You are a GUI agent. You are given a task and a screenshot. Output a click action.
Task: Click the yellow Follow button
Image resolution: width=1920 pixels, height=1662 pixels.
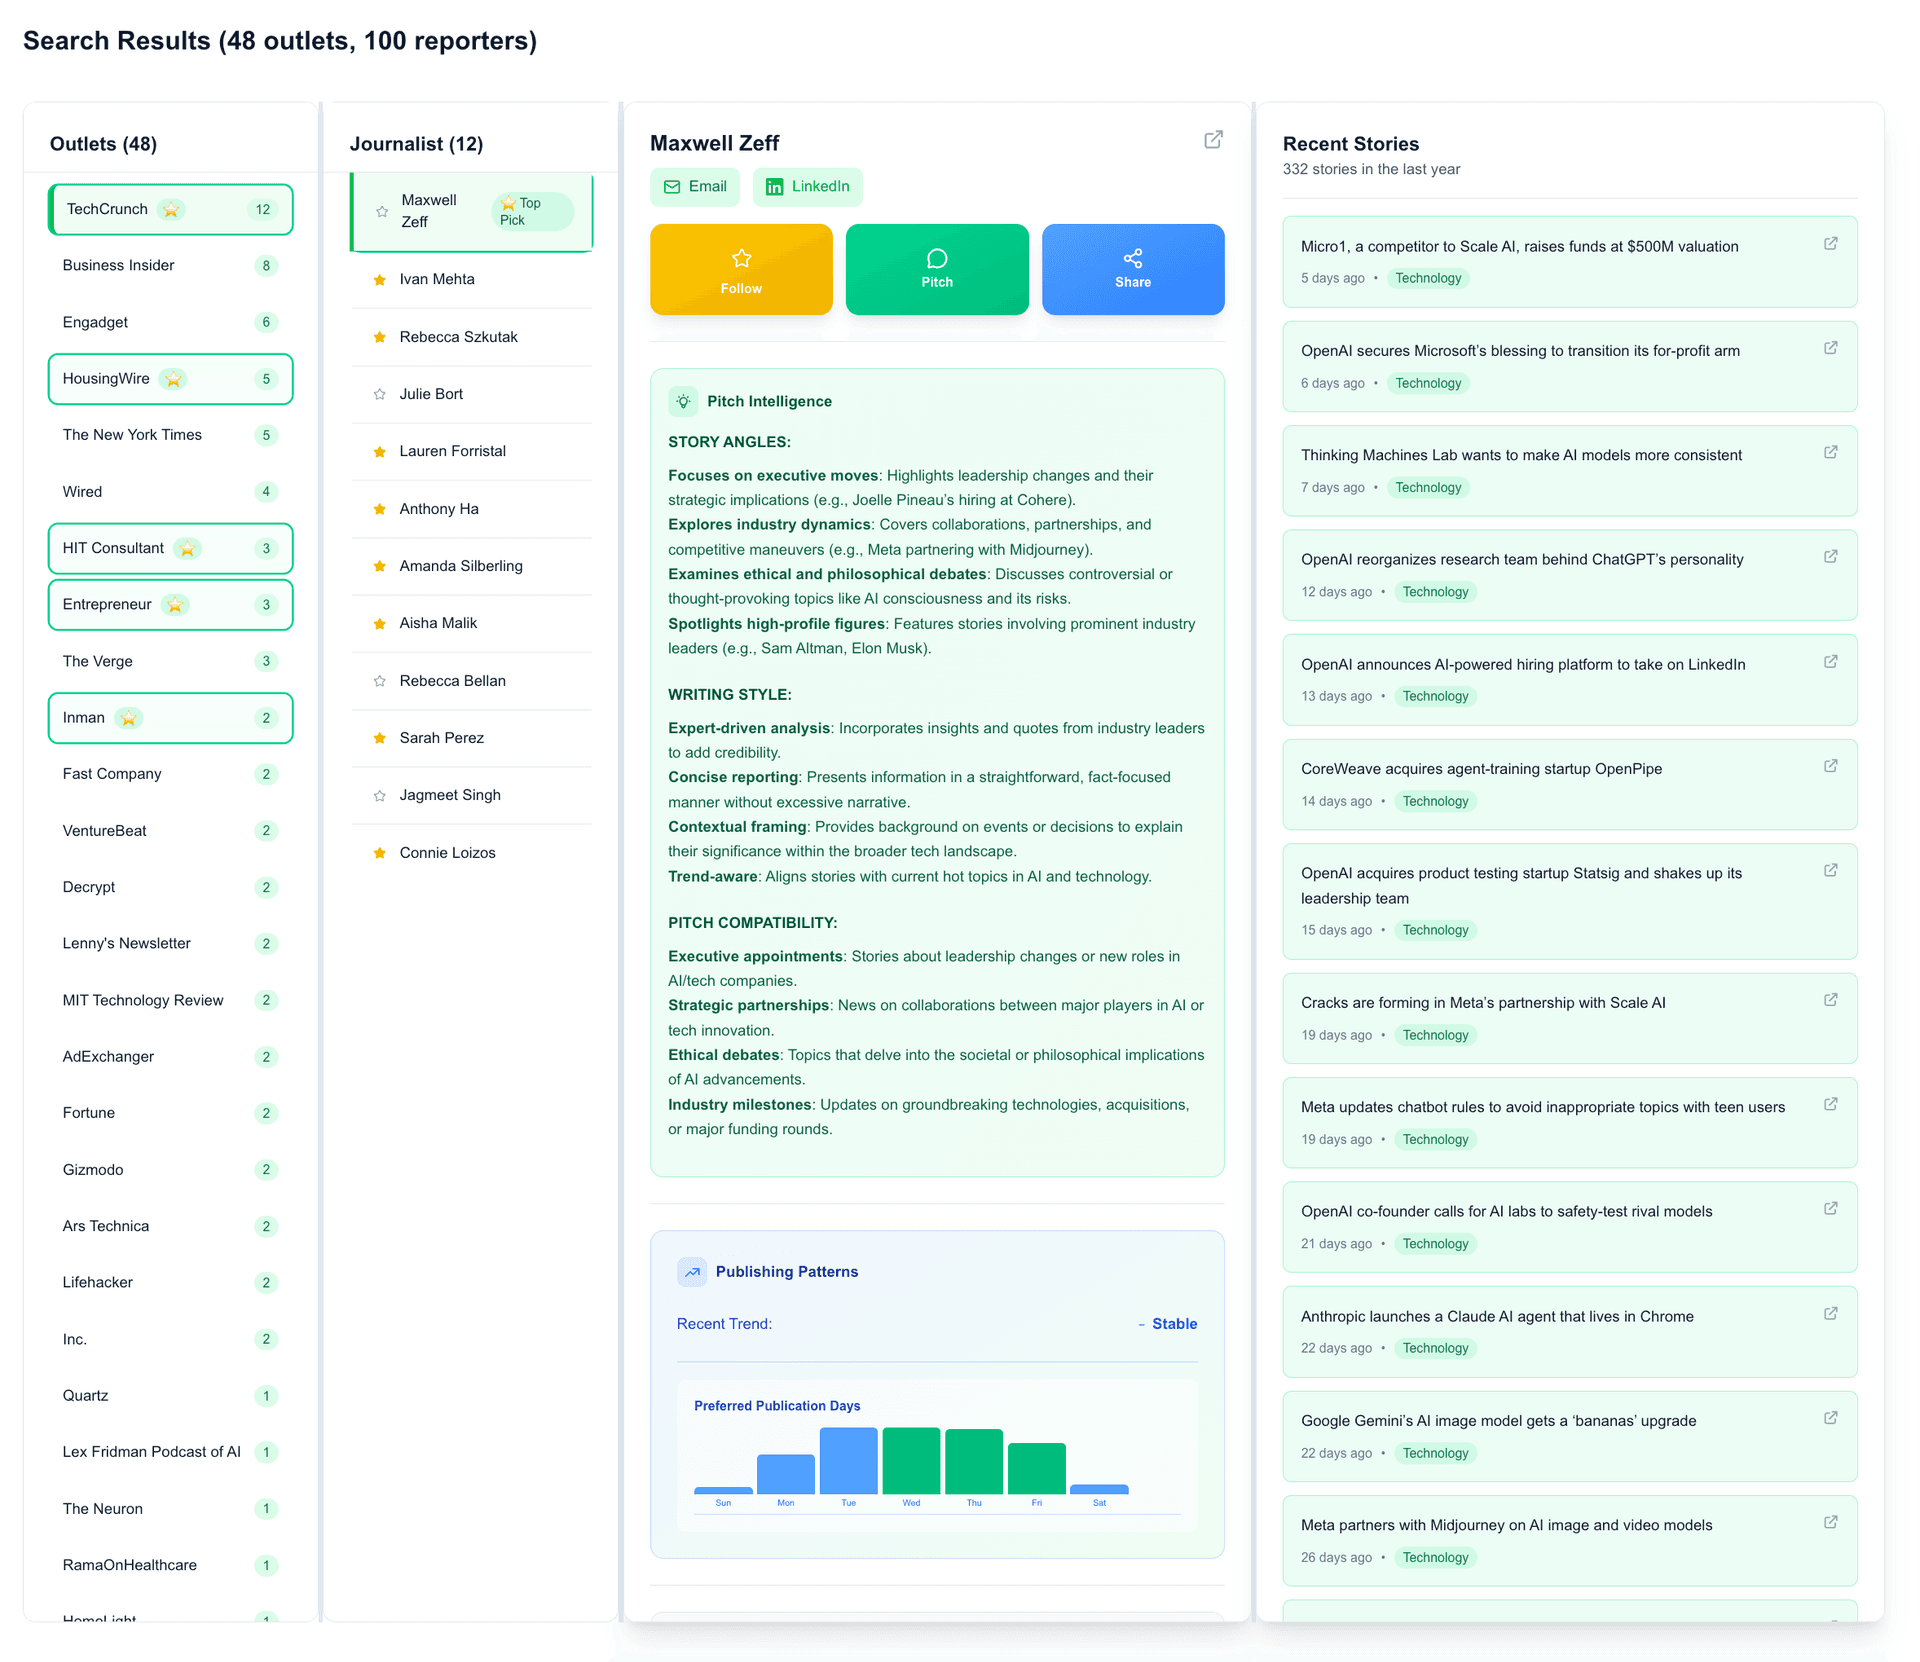tap(741, 270)
